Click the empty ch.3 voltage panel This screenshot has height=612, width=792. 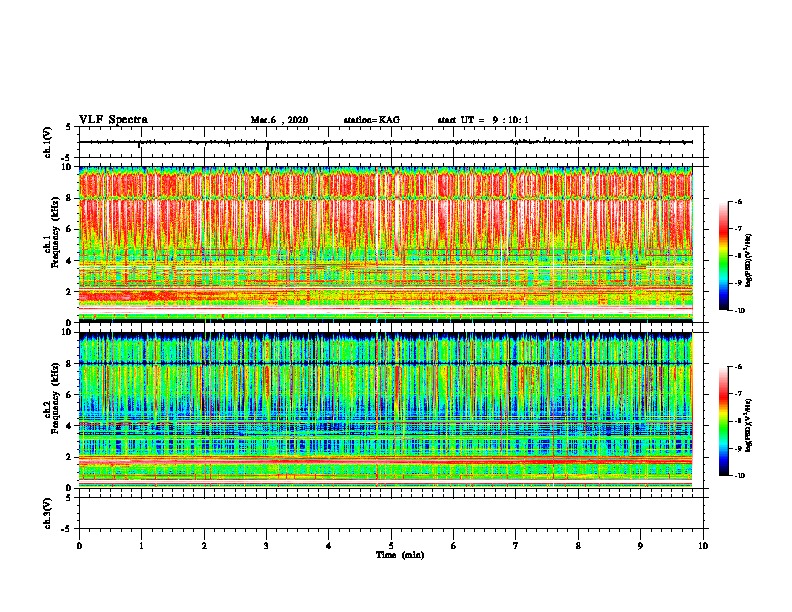tap(391, 513)
